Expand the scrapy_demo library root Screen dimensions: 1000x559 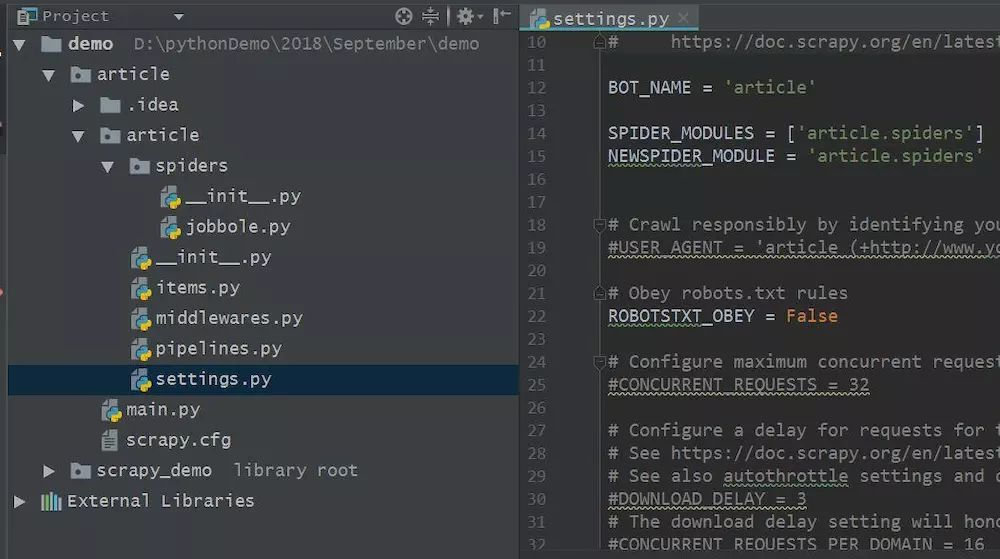pos(48,471)
